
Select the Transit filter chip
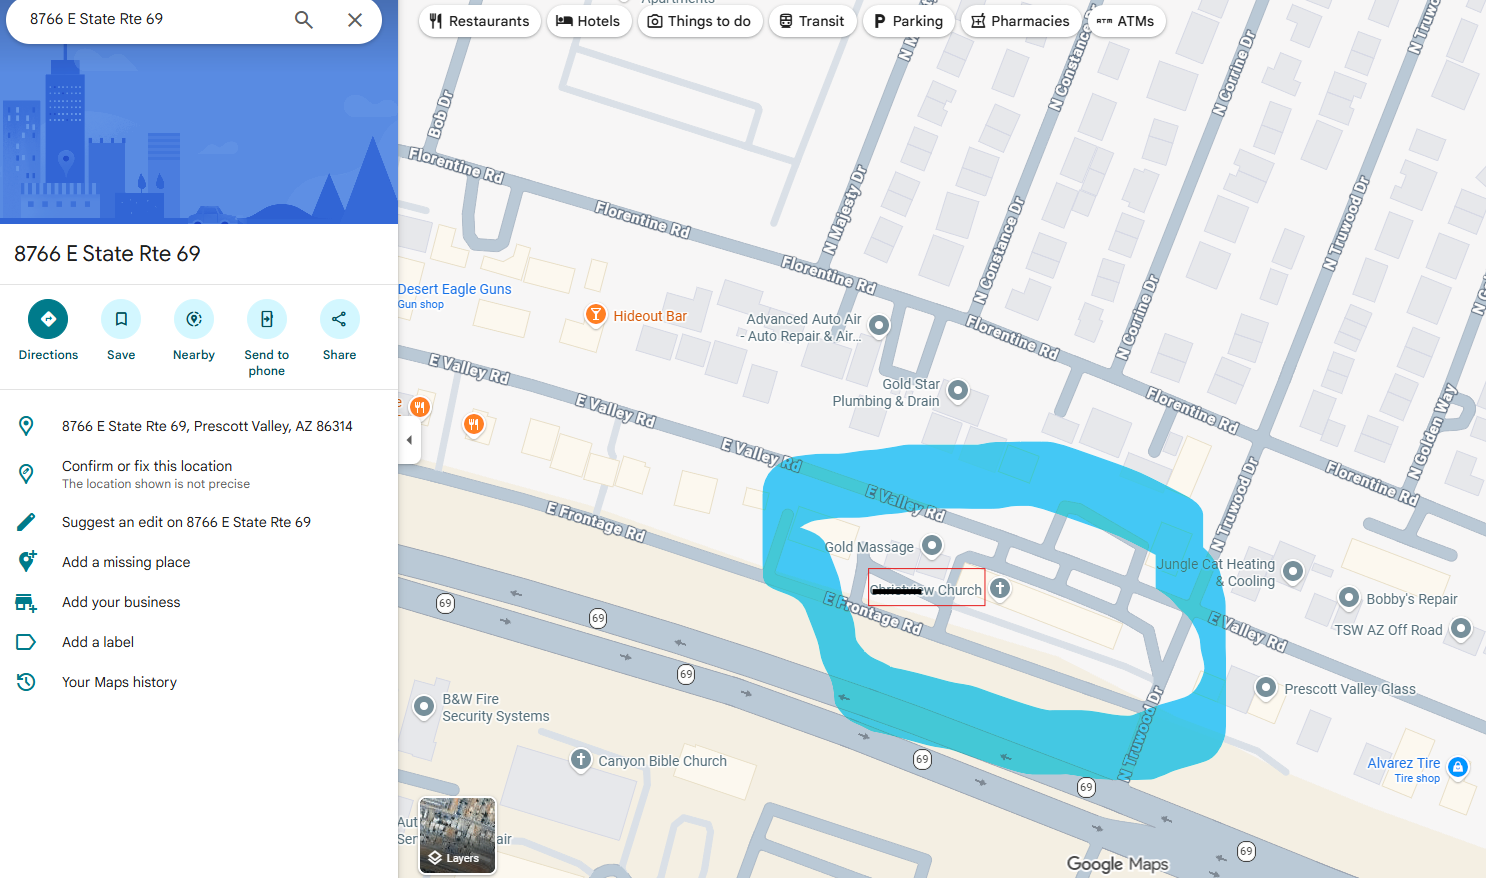(x=812, y=21)
